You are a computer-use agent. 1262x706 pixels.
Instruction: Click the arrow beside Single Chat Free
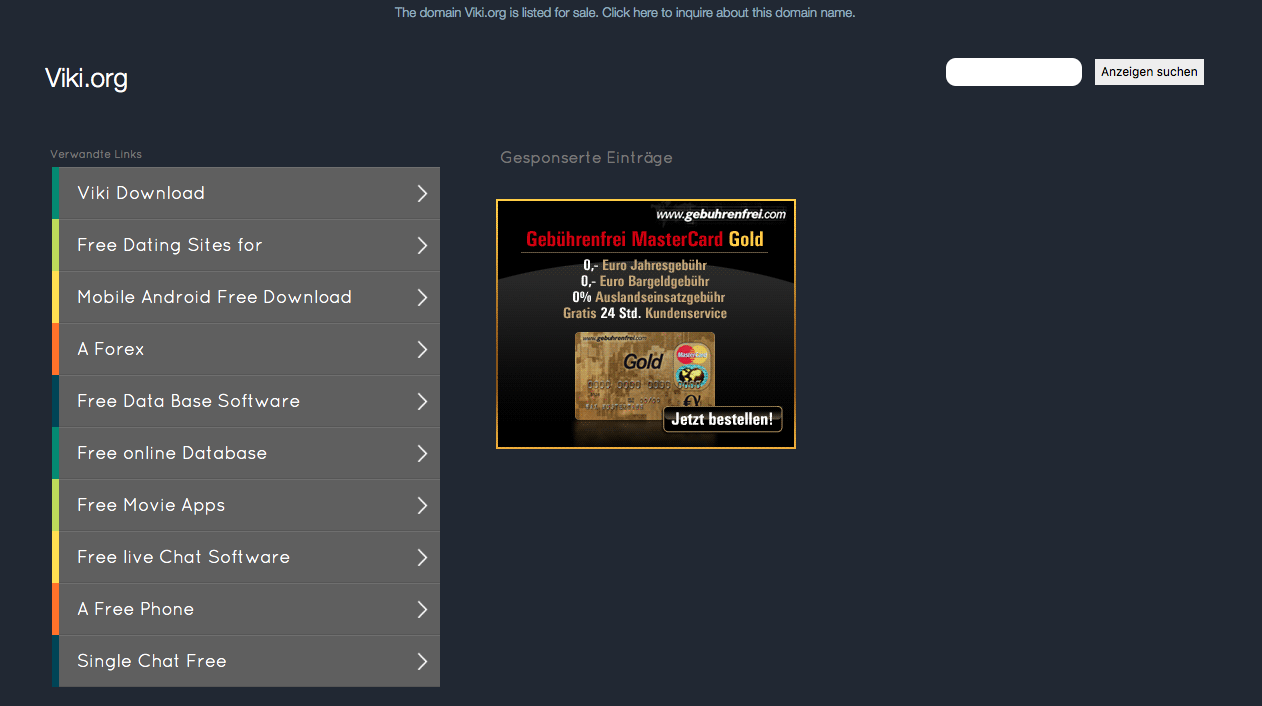point(422,662)
